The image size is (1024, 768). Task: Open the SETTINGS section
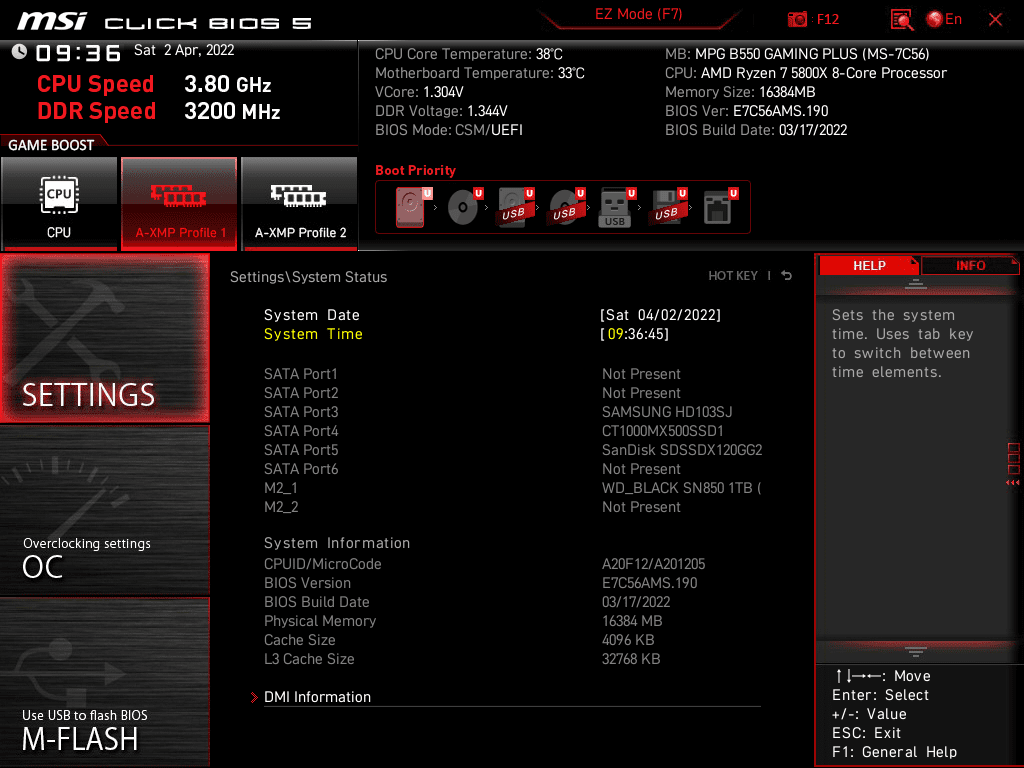(104, 338)
